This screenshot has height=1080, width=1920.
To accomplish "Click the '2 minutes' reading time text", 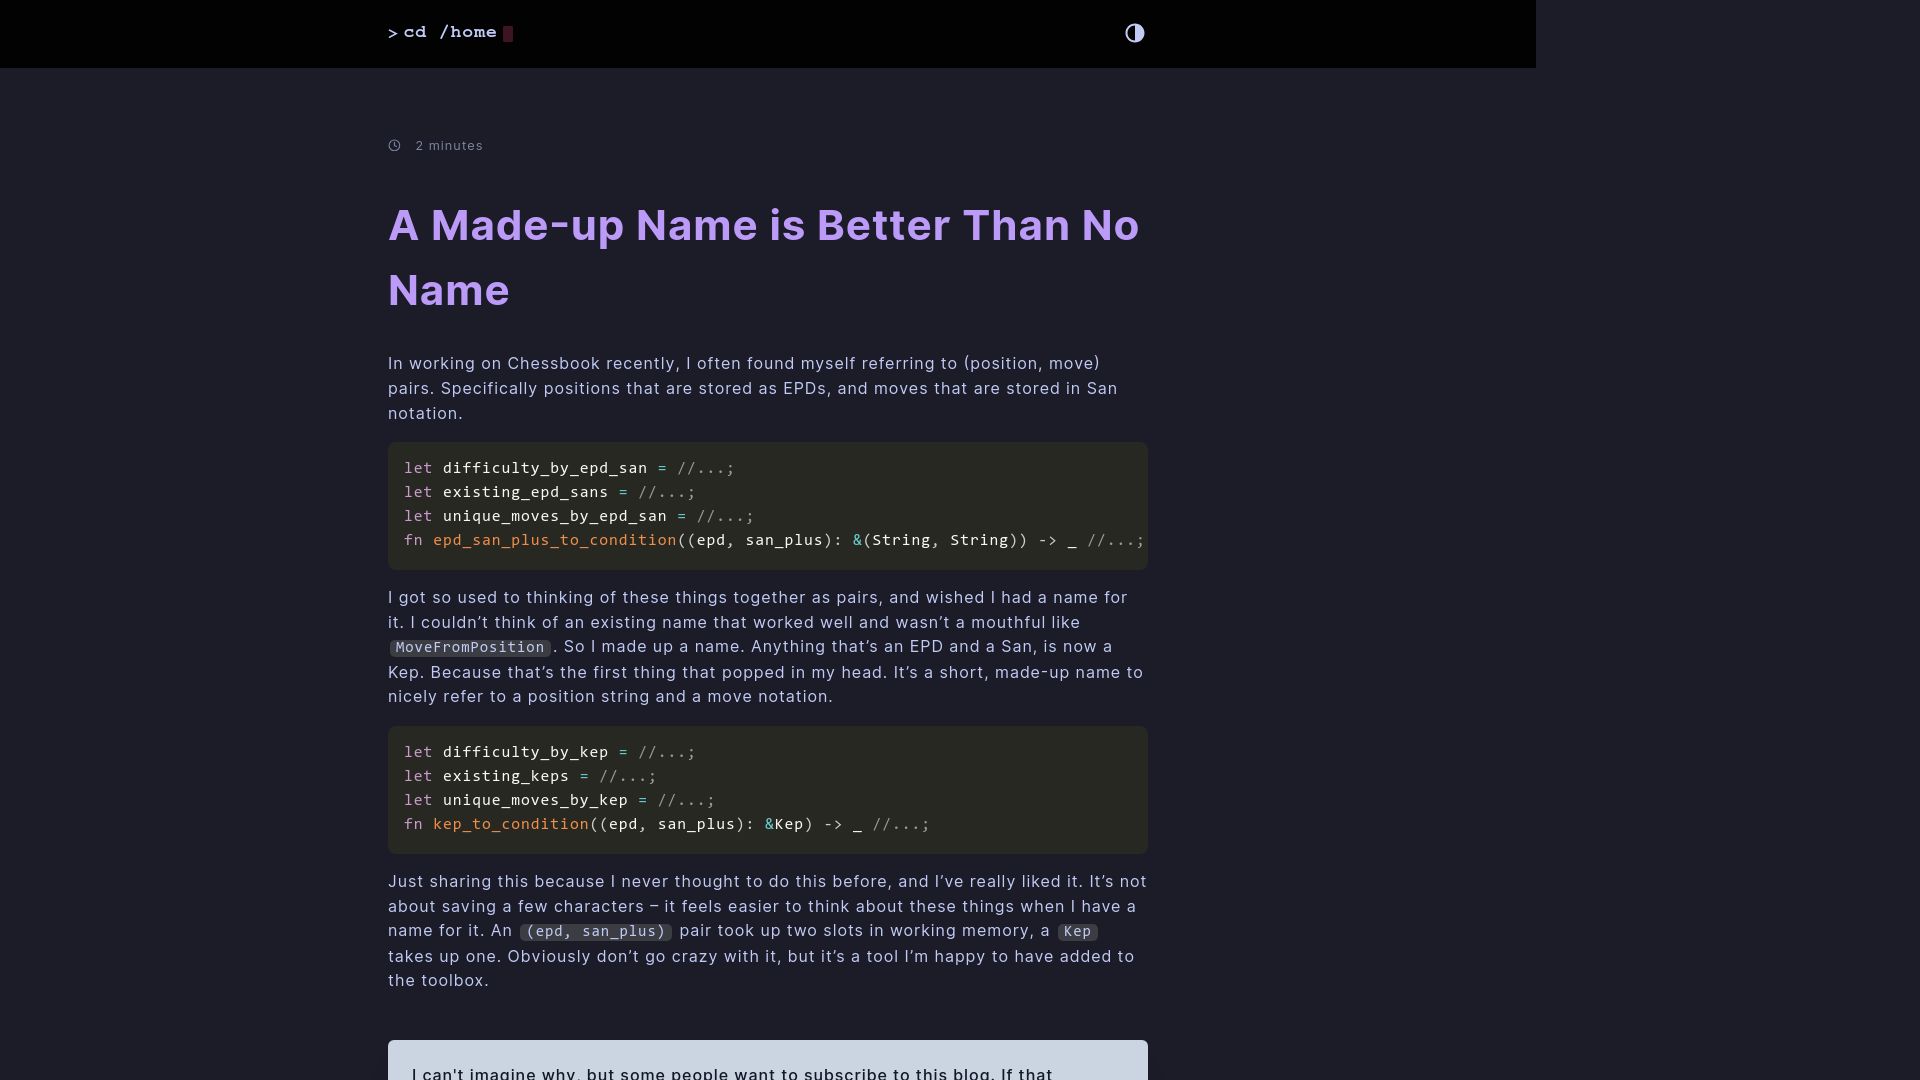I will [x=449, y=146].
